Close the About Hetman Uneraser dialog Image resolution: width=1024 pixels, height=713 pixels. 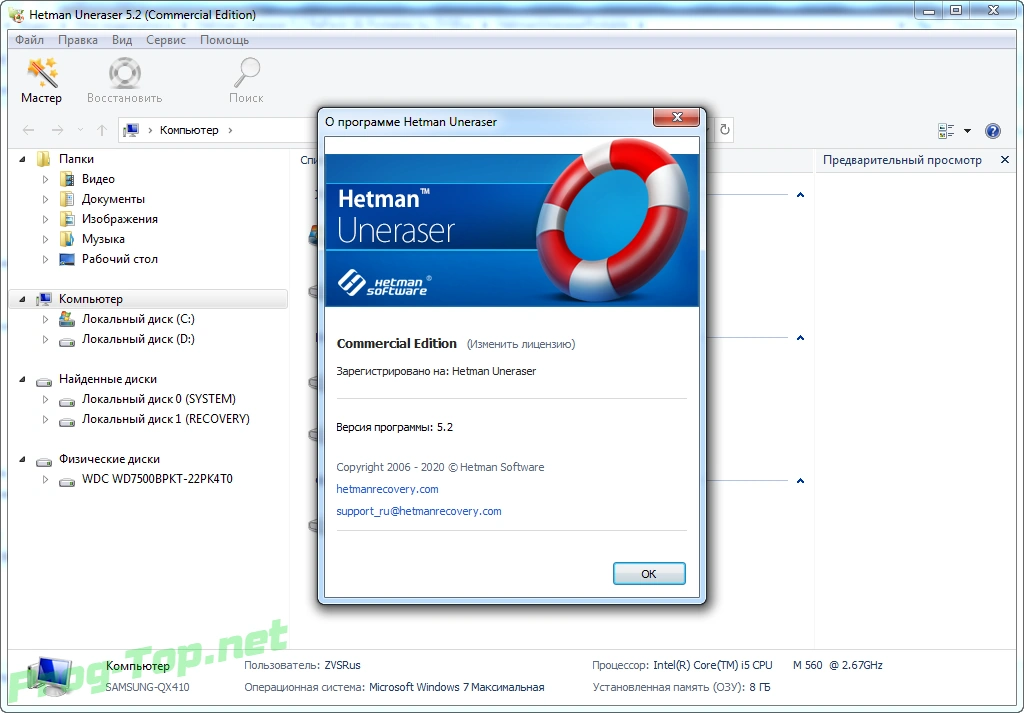(677, 118)
